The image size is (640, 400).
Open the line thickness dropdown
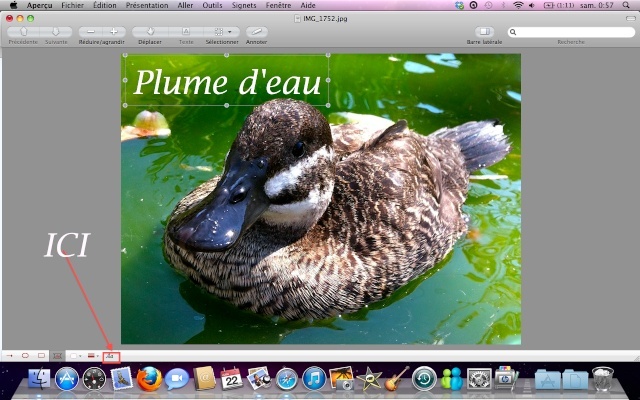(93, 356)
